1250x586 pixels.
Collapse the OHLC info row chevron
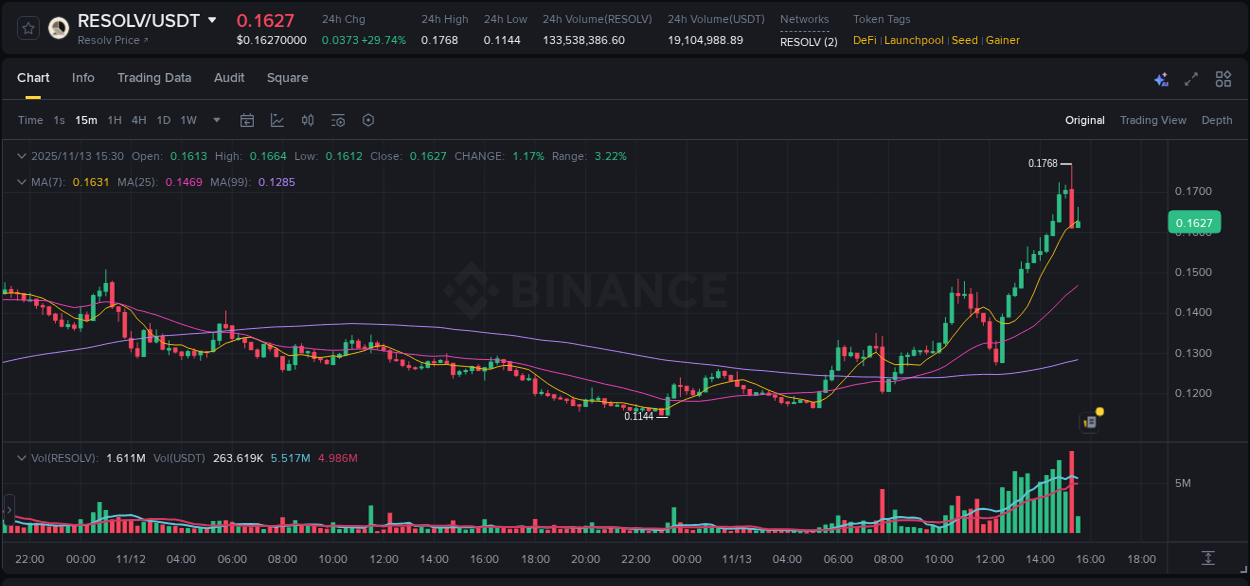coord(21,156)
